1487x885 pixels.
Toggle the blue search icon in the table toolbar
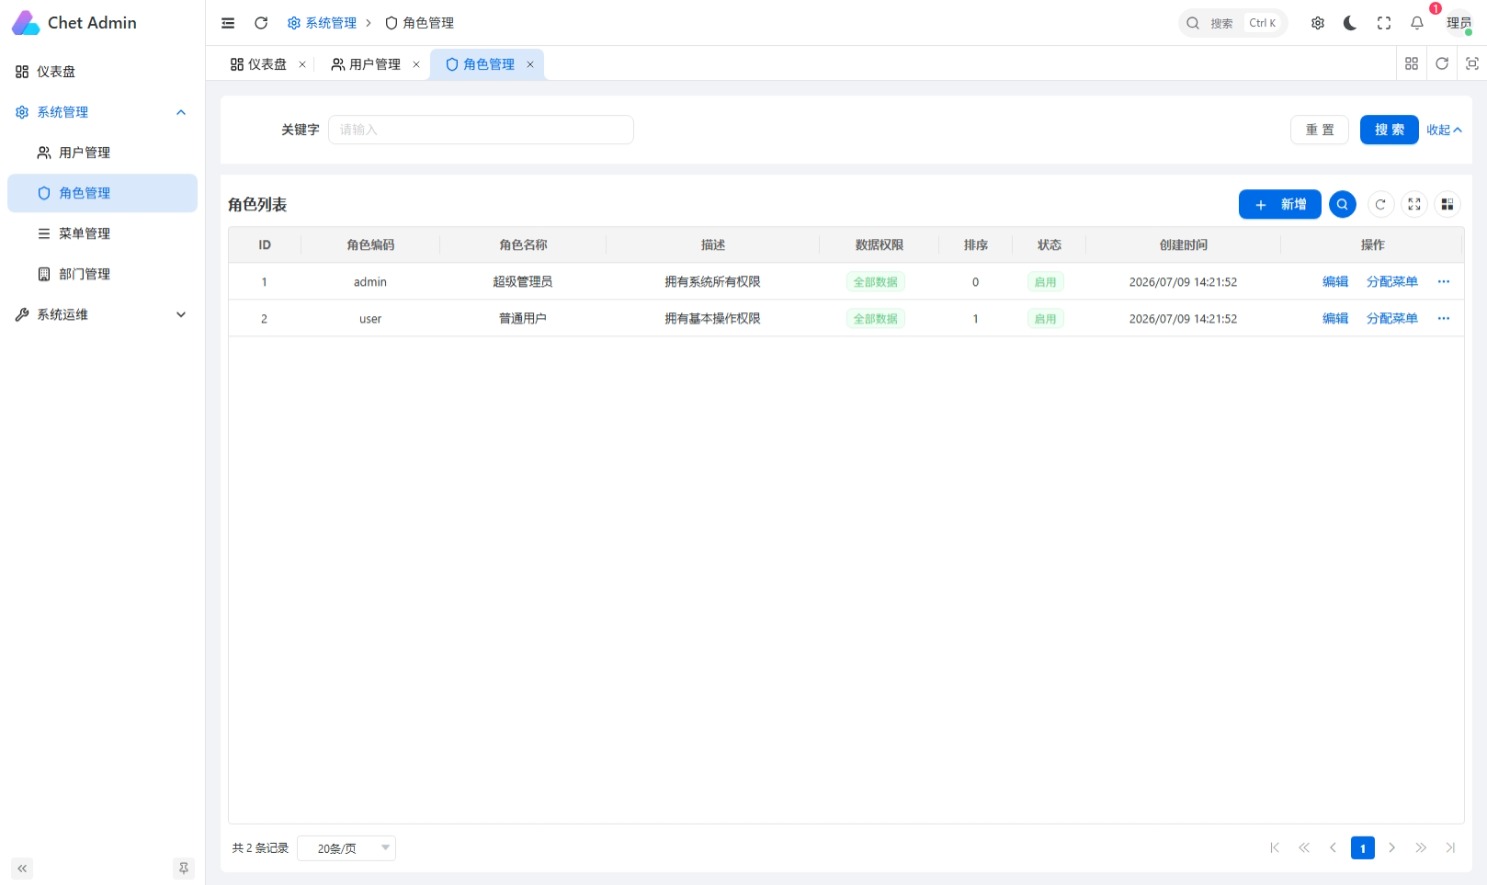[x=1342, y=204]
